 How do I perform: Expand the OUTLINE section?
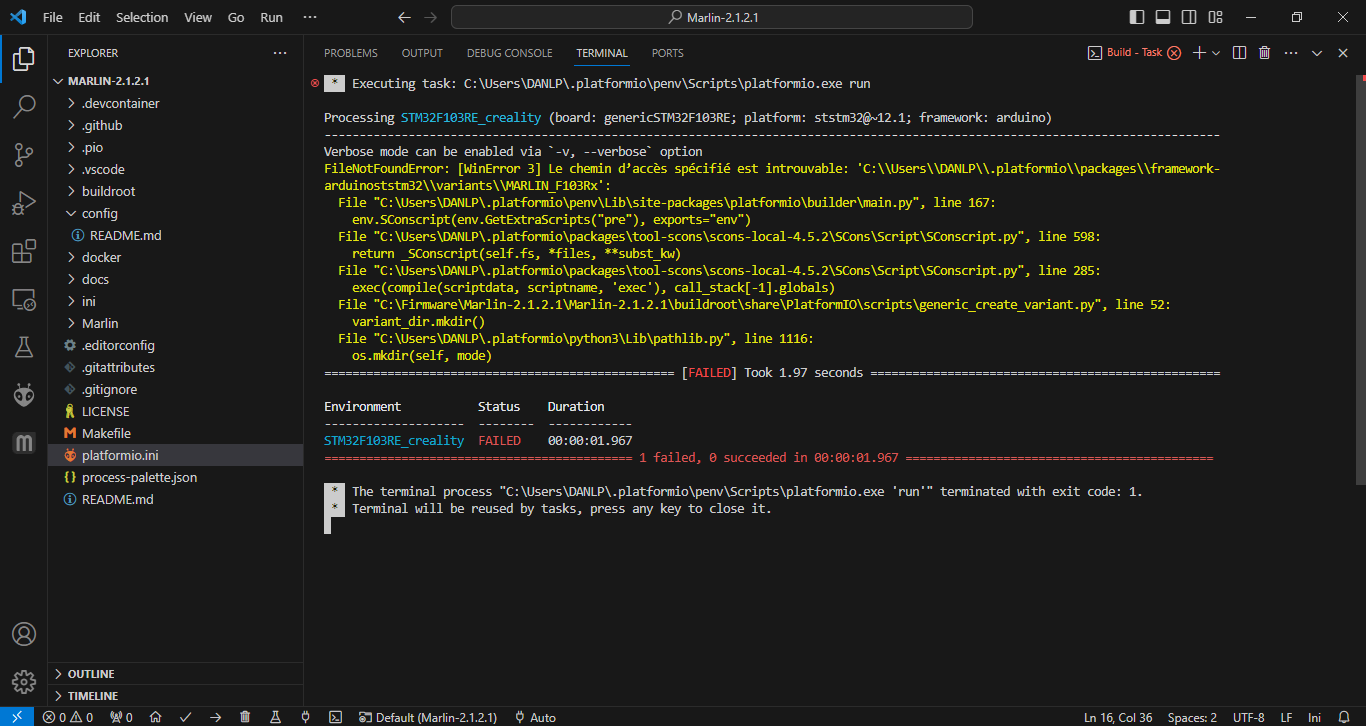(175, 674)
